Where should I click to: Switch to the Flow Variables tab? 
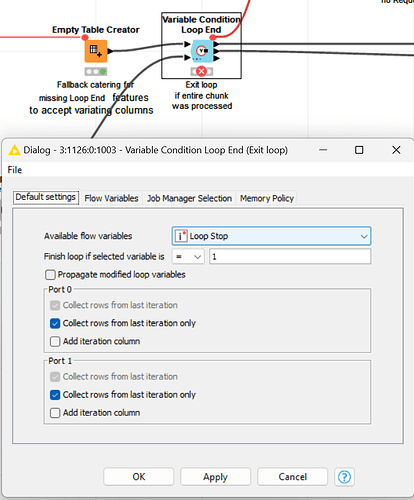(111, 198)
